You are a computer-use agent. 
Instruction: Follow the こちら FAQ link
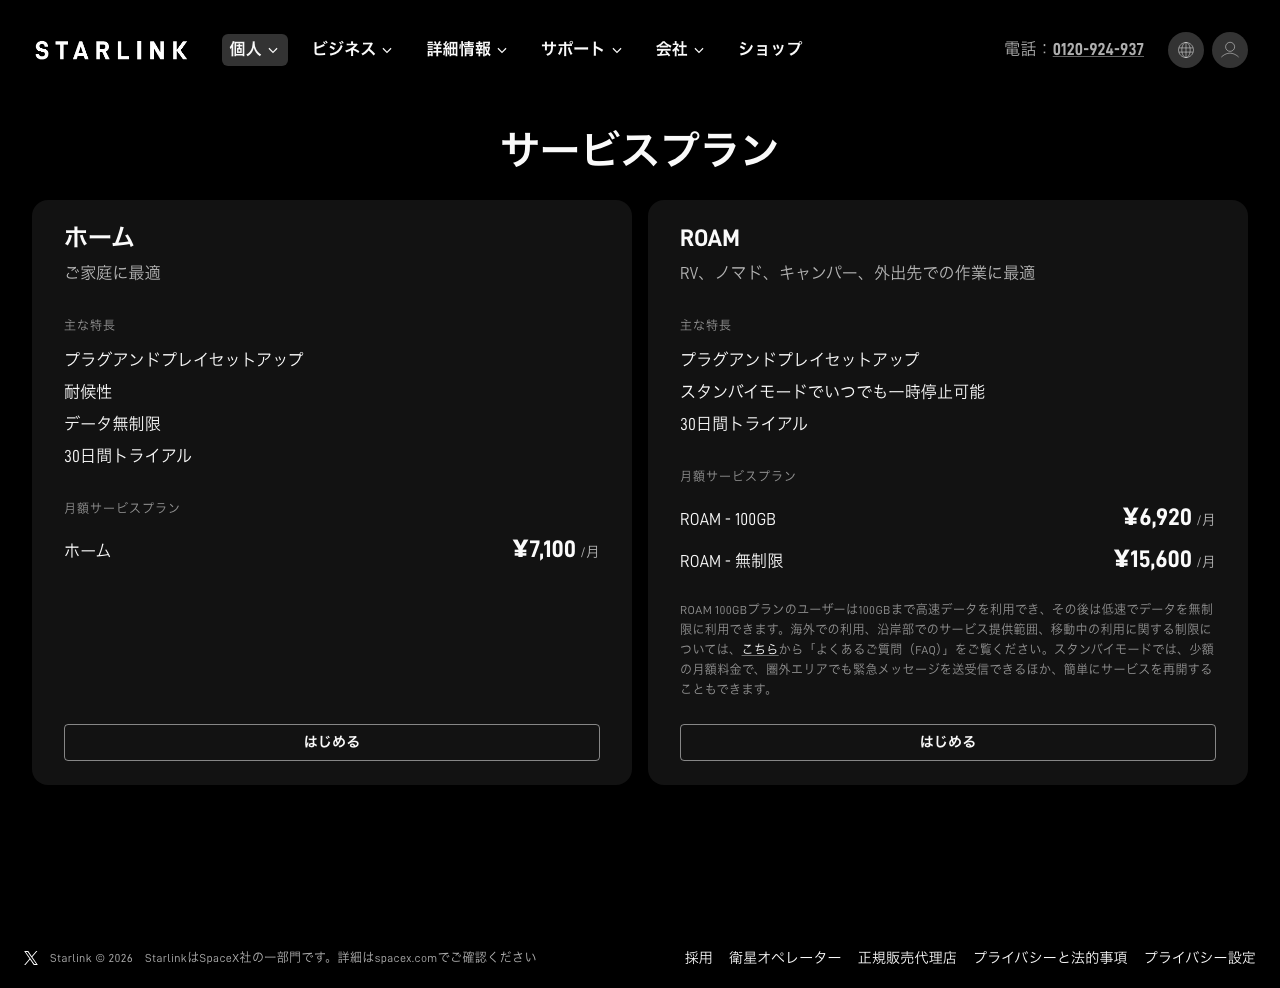point(759,649)
